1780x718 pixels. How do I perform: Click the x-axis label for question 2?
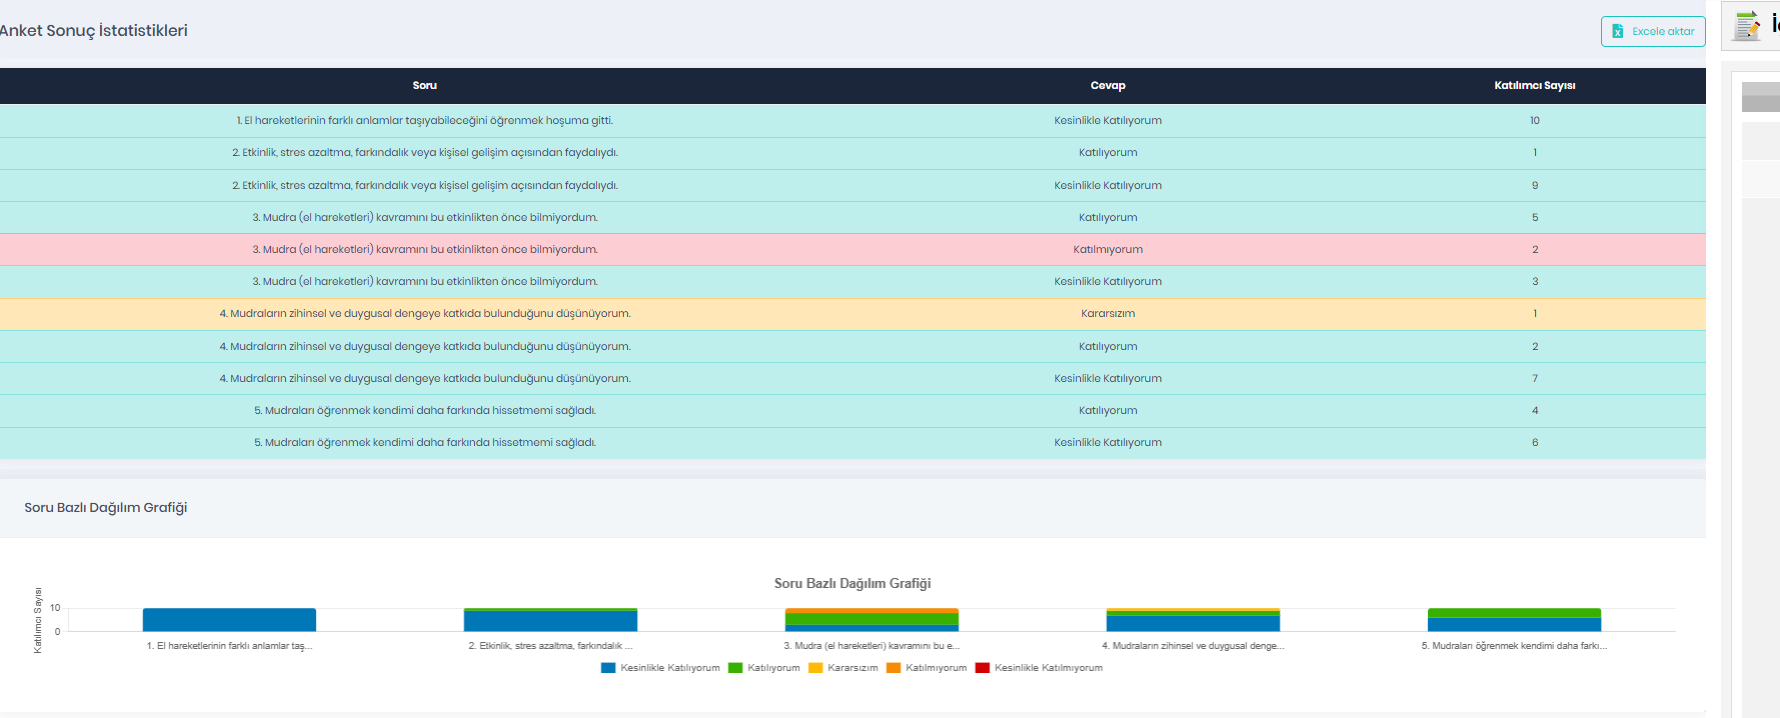click(x=550, y=646)
